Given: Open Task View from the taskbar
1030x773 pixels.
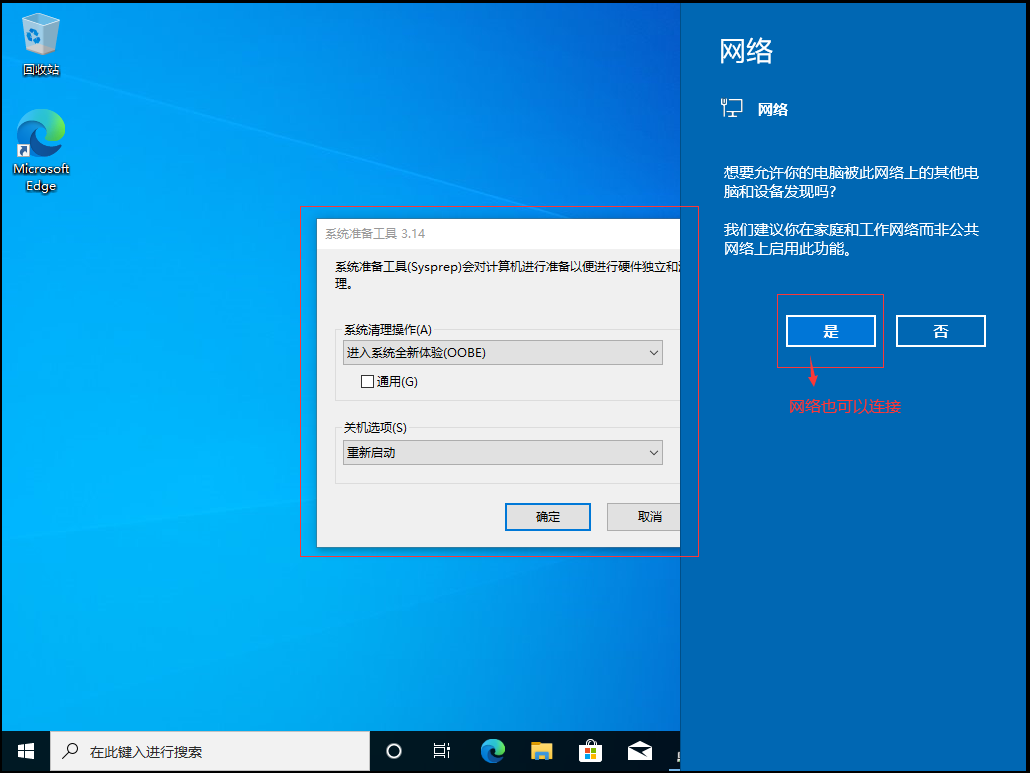Looking at the screenshot, I should pyautogui.click(x=442, y=751).
